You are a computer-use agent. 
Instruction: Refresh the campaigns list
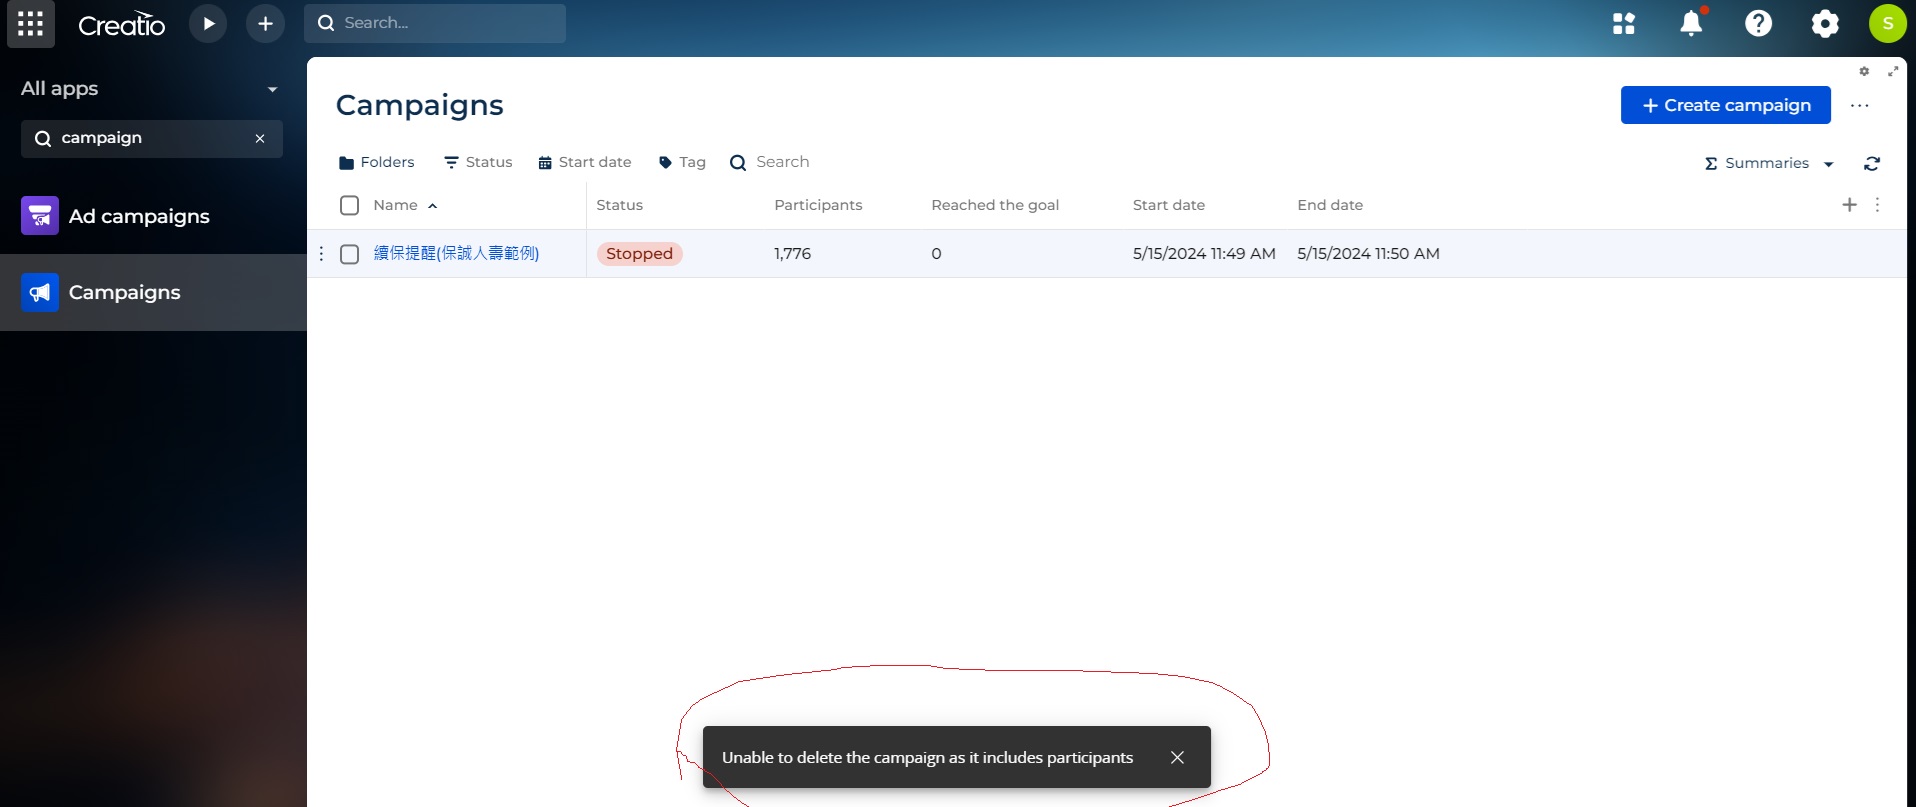point(1872,163)
